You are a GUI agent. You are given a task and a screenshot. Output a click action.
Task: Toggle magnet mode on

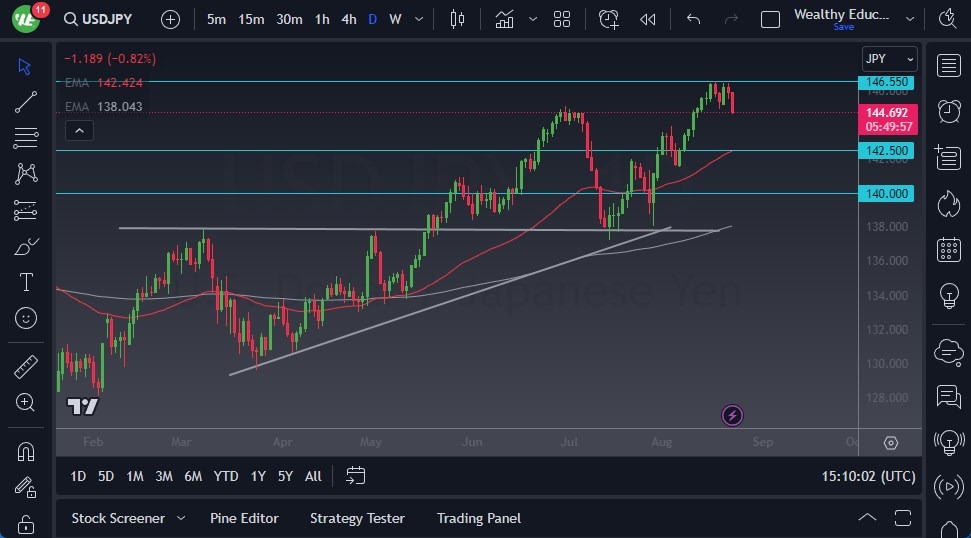pos(26,451)
